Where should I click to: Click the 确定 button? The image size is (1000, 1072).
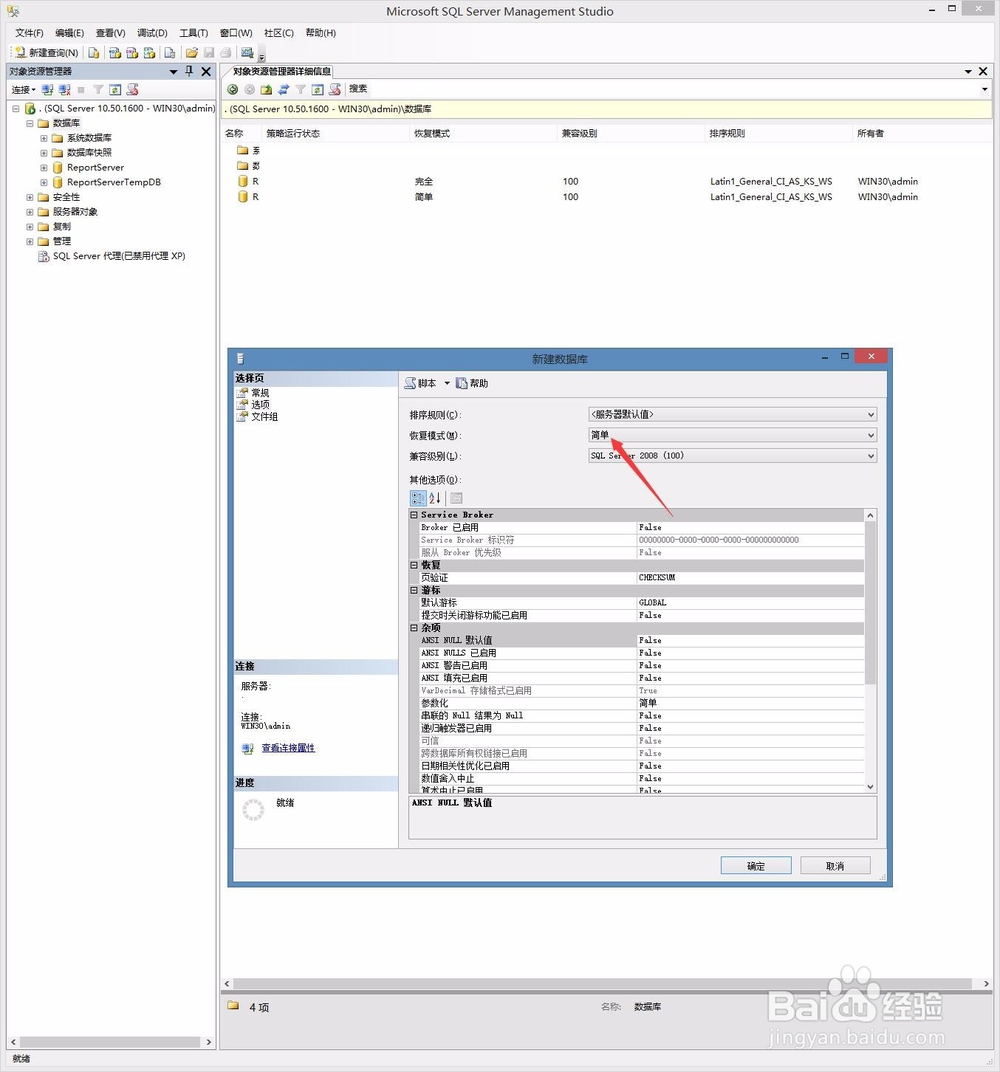click(756, 866)
